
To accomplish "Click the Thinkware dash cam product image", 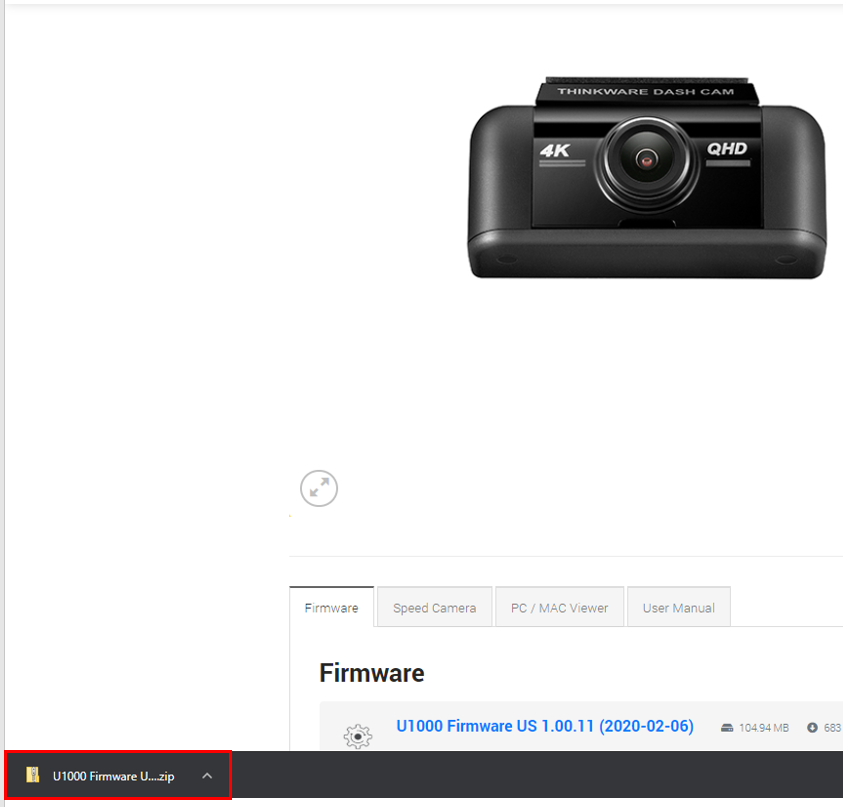I will [x=647, y=178].
